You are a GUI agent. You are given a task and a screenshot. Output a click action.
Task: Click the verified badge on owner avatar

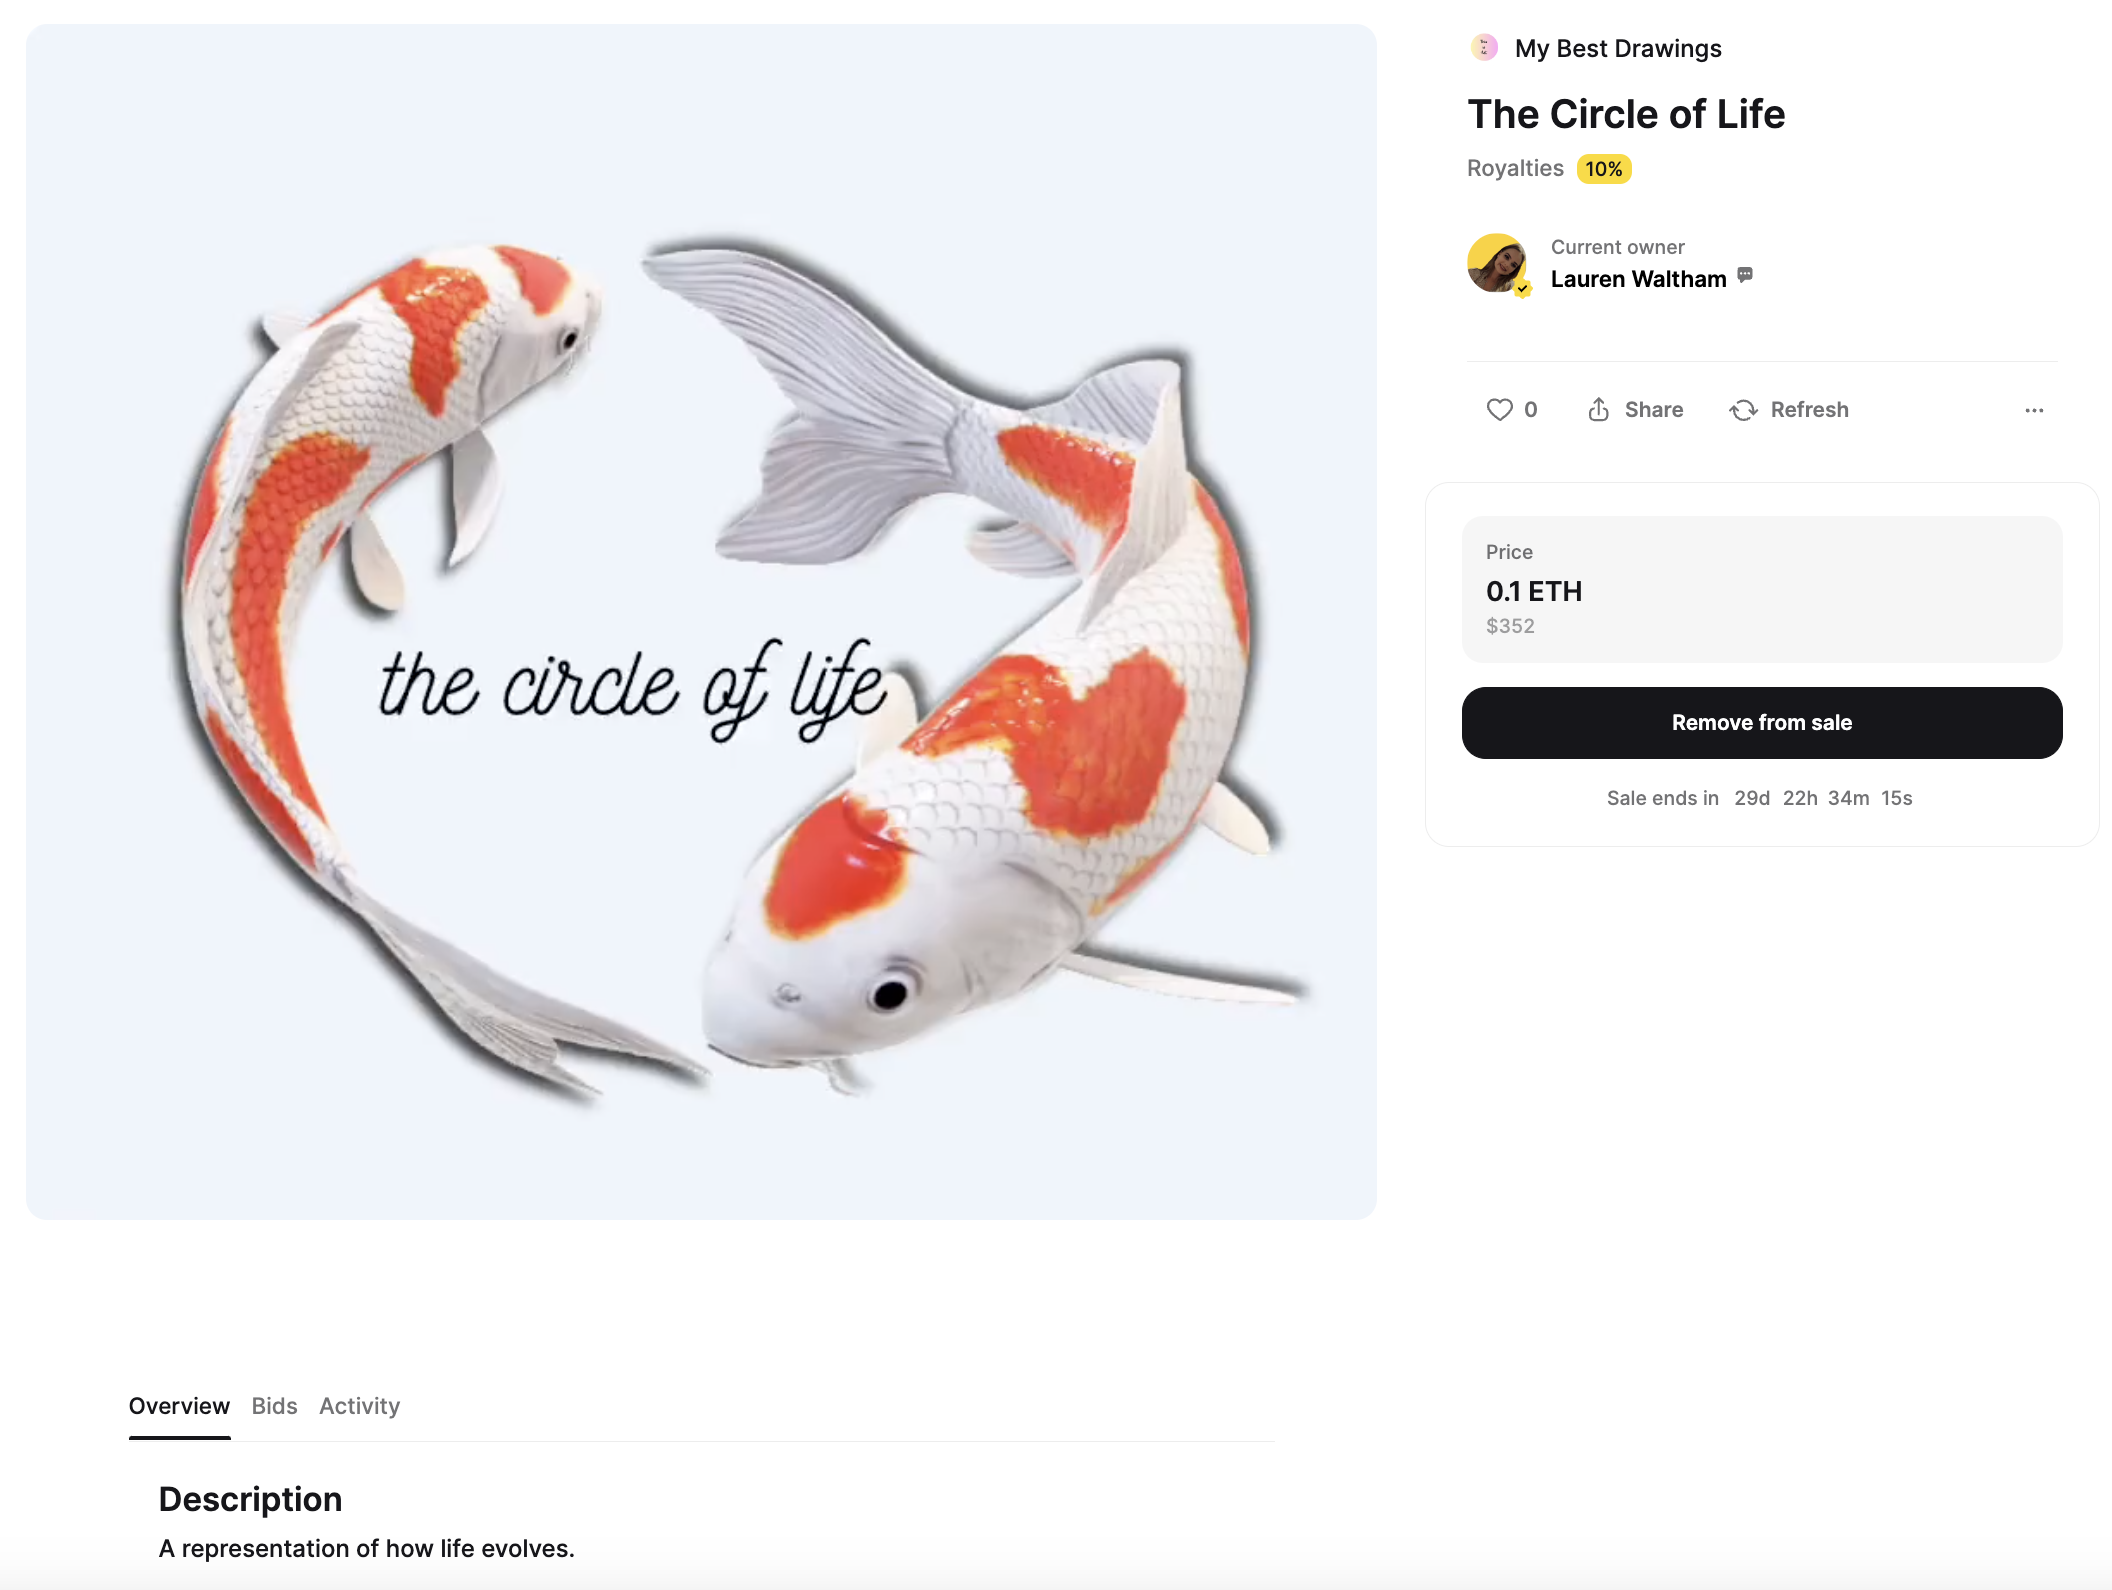click(1522, 289)
